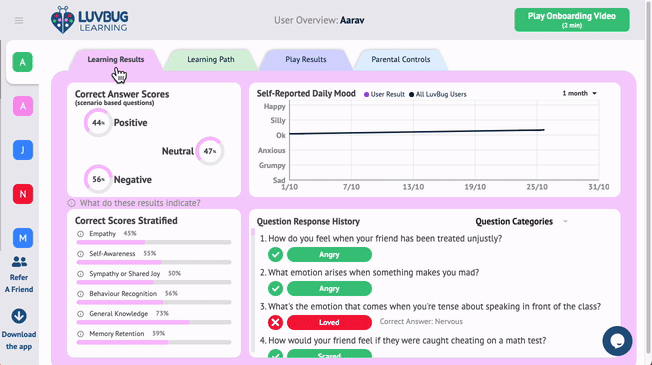
Task: Select the red N user avatar
Action: pos(22,194)
